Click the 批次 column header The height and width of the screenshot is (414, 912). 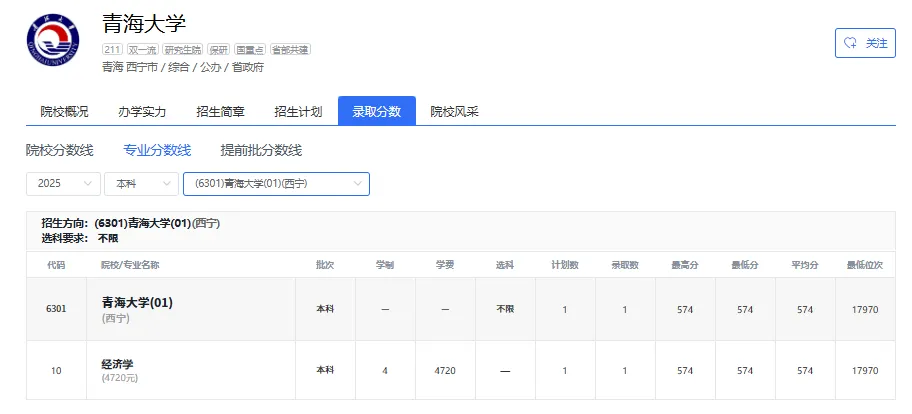pos(325,265)
